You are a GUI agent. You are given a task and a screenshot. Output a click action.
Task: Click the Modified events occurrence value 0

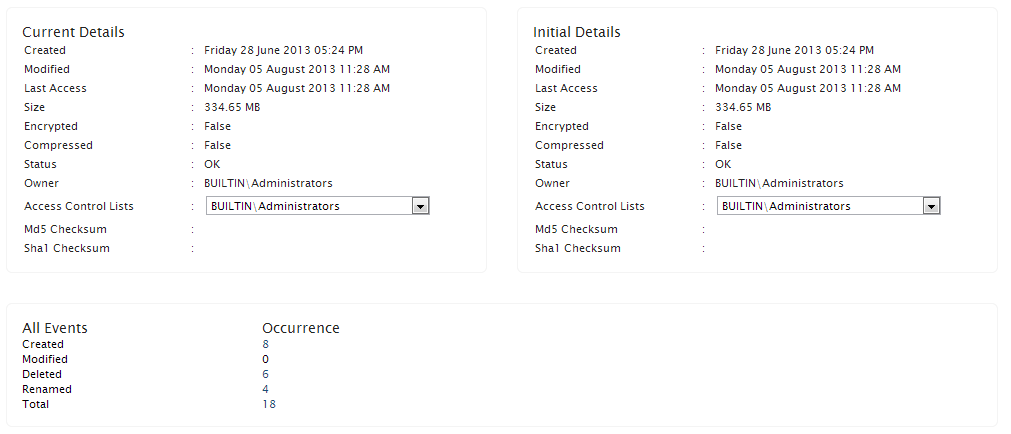[265, 359]
